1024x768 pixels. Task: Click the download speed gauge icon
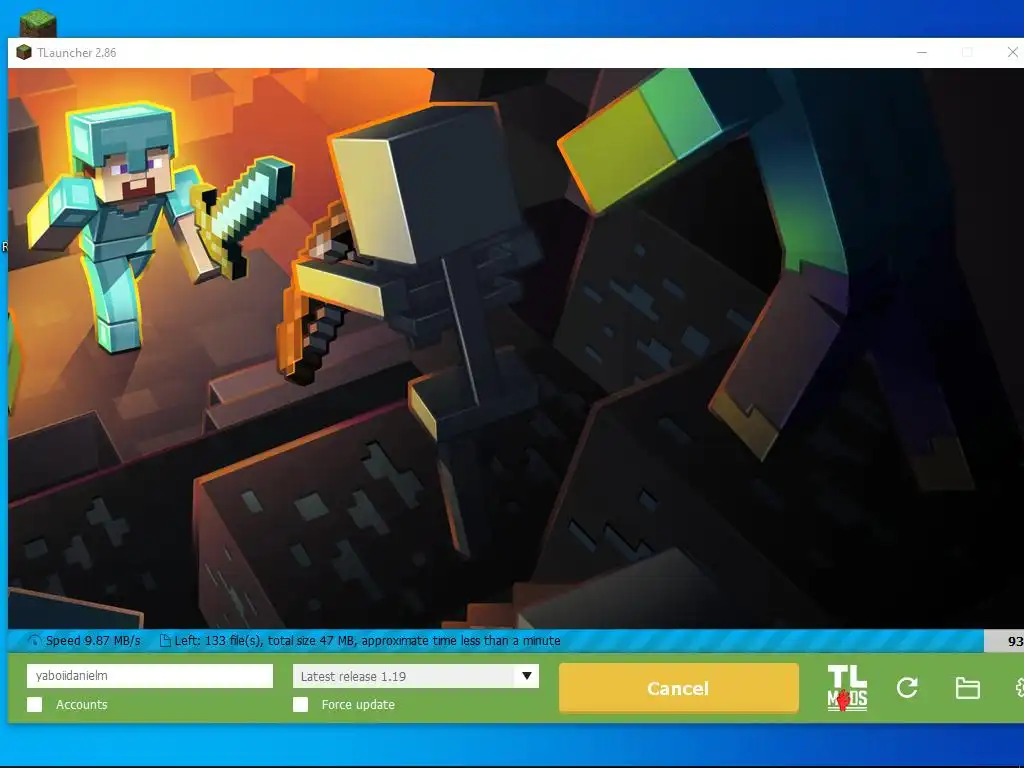click(34, 641)
